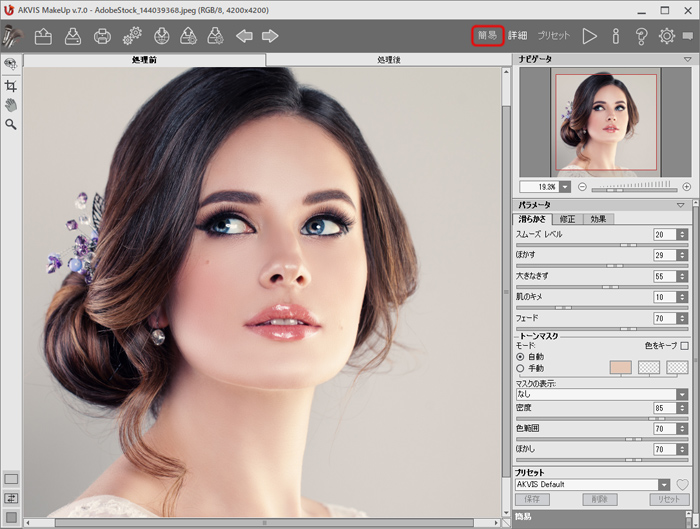The height and width of the screenshot is (529, 700).
Task: Click the horizontal image scrollbar
Action: pos(263,522)
